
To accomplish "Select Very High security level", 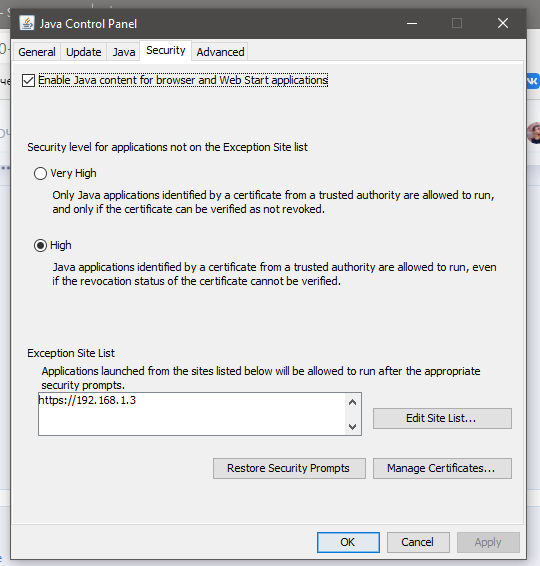I will [x=40, y=173].
